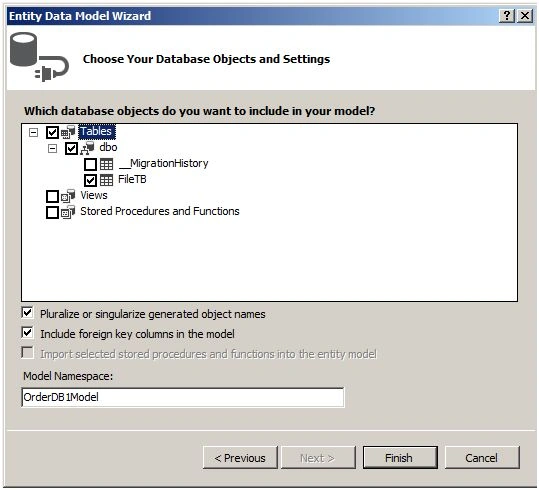Select the Tables tree label

(97, 132)
